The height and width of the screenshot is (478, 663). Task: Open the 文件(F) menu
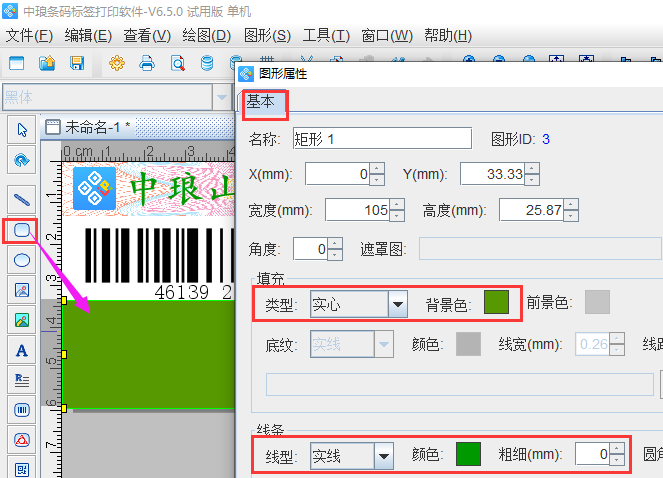click(29, 36)
